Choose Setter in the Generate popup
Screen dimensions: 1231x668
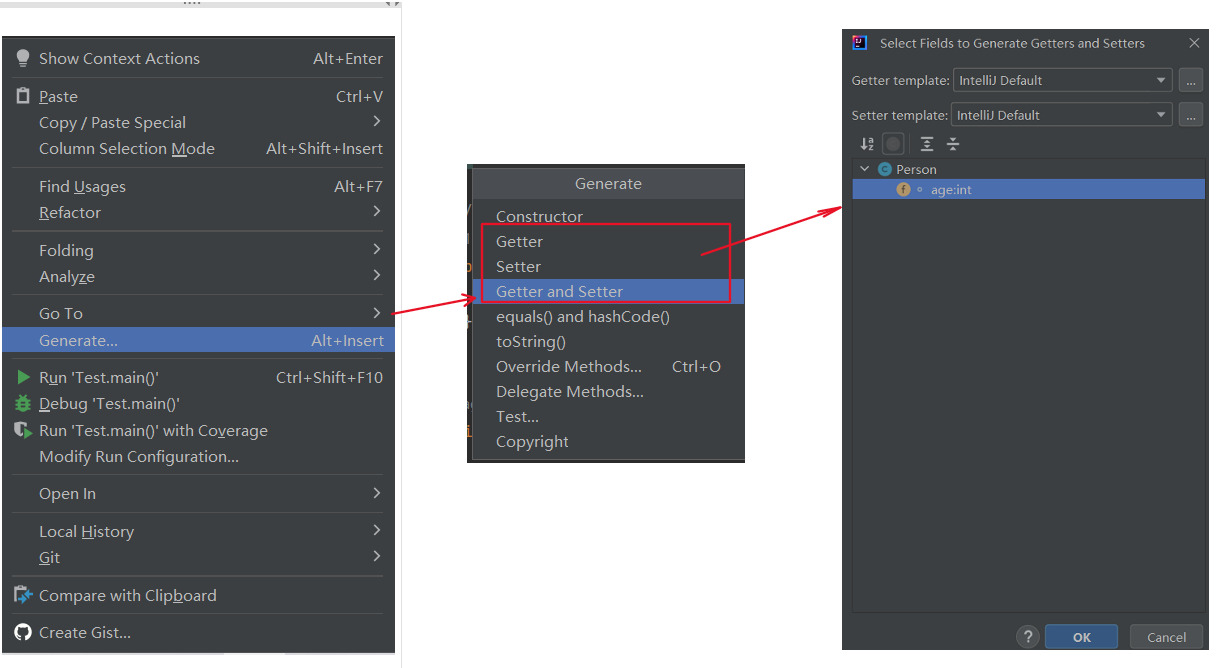(608, 266)
